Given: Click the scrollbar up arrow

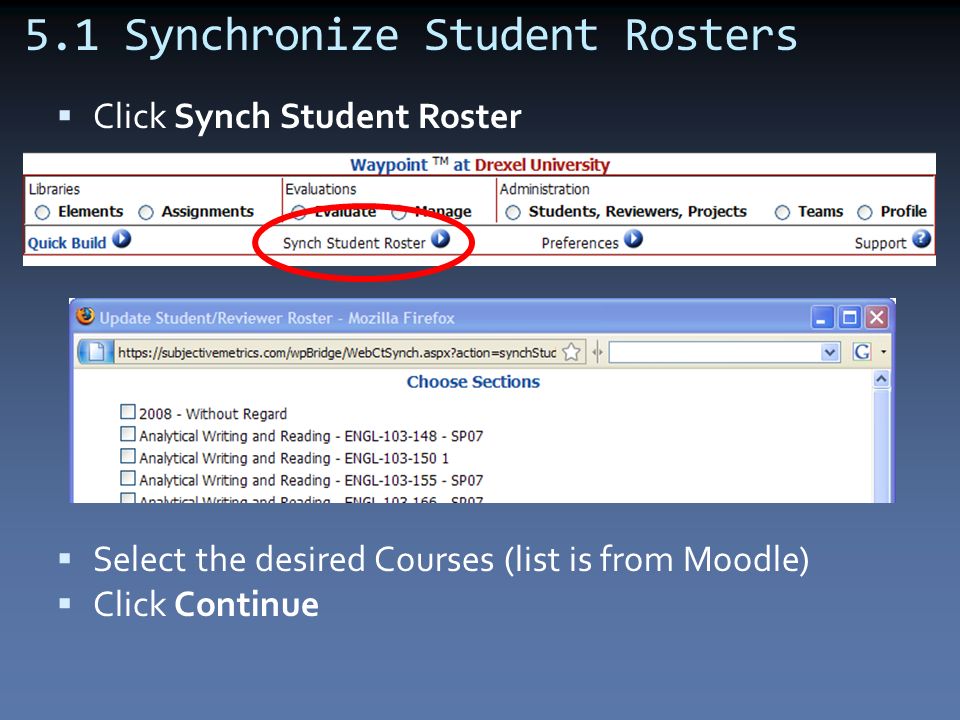Looking at the screenshot, I should click(881, 379).
